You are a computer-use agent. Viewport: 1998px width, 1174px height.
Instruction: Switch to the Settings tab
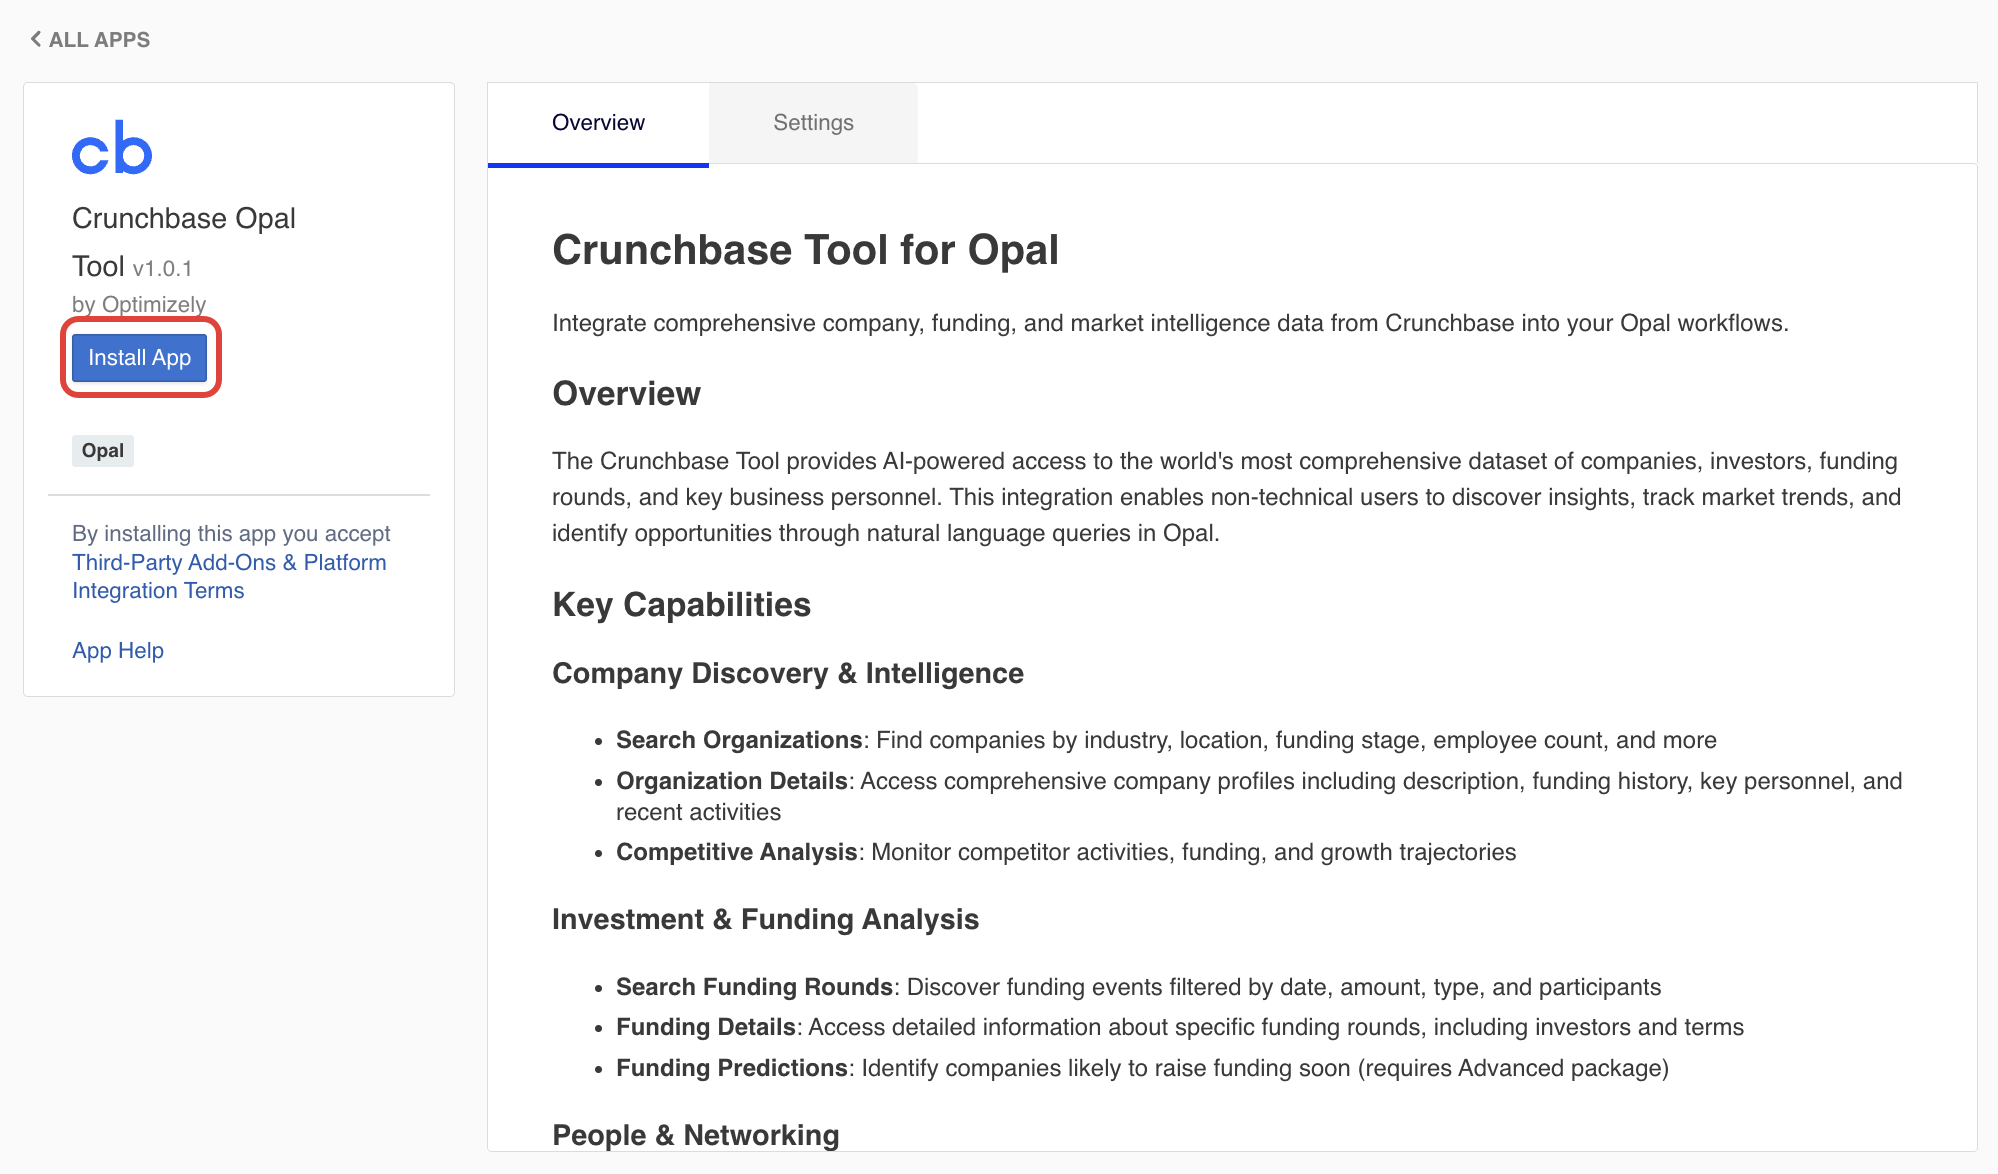tap(812, 122)
